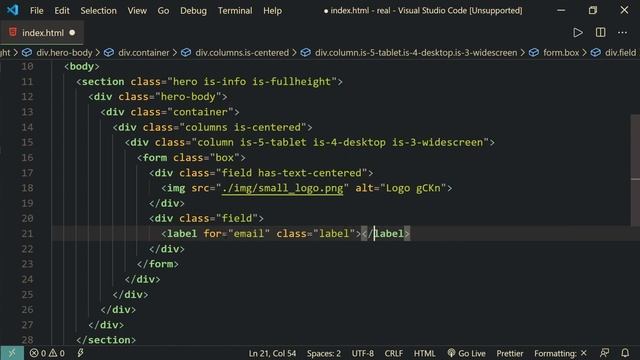
Task: Click the editor vertical scrollbar thumb
Action: pos(635,171)
